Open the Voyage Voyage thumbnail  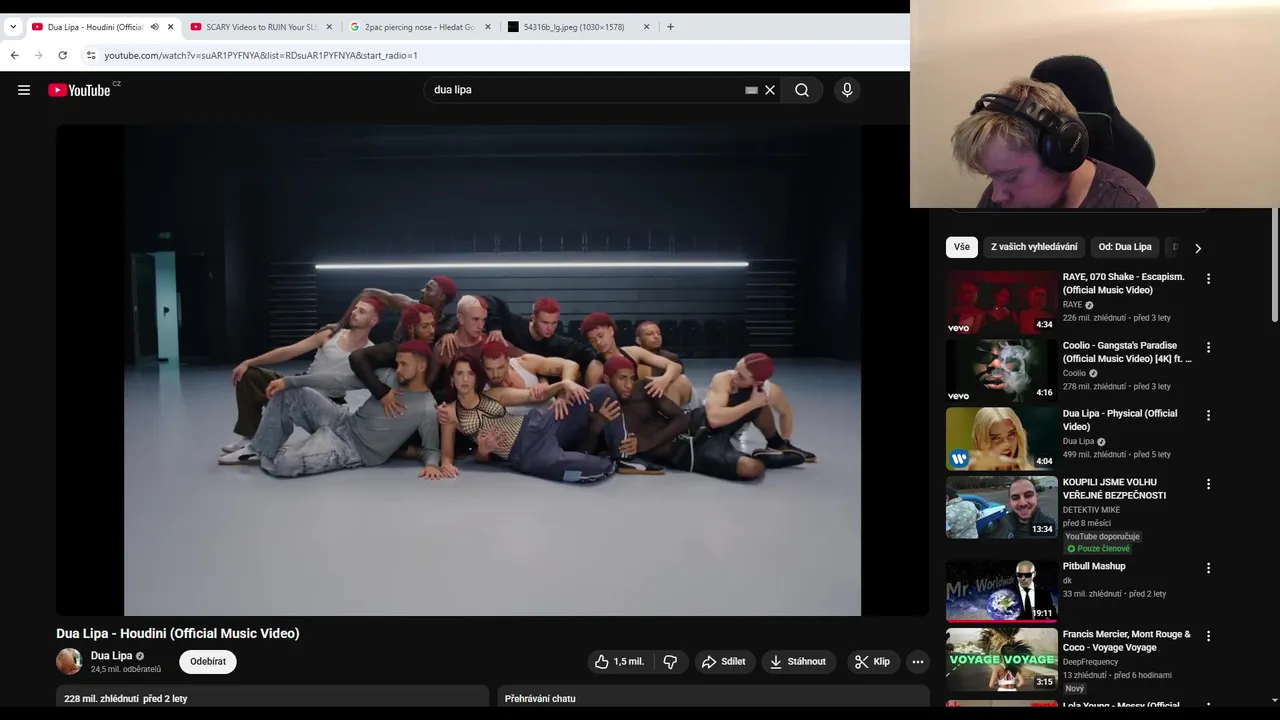click(1002, 659)
